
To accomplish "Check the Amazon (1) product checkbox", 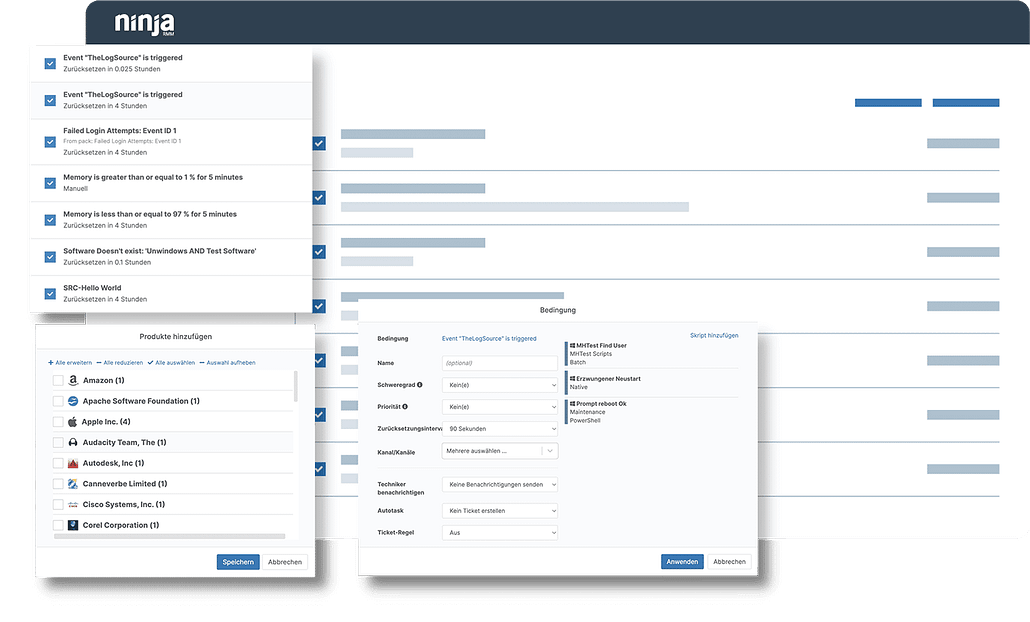I will (x=58, y=380).
